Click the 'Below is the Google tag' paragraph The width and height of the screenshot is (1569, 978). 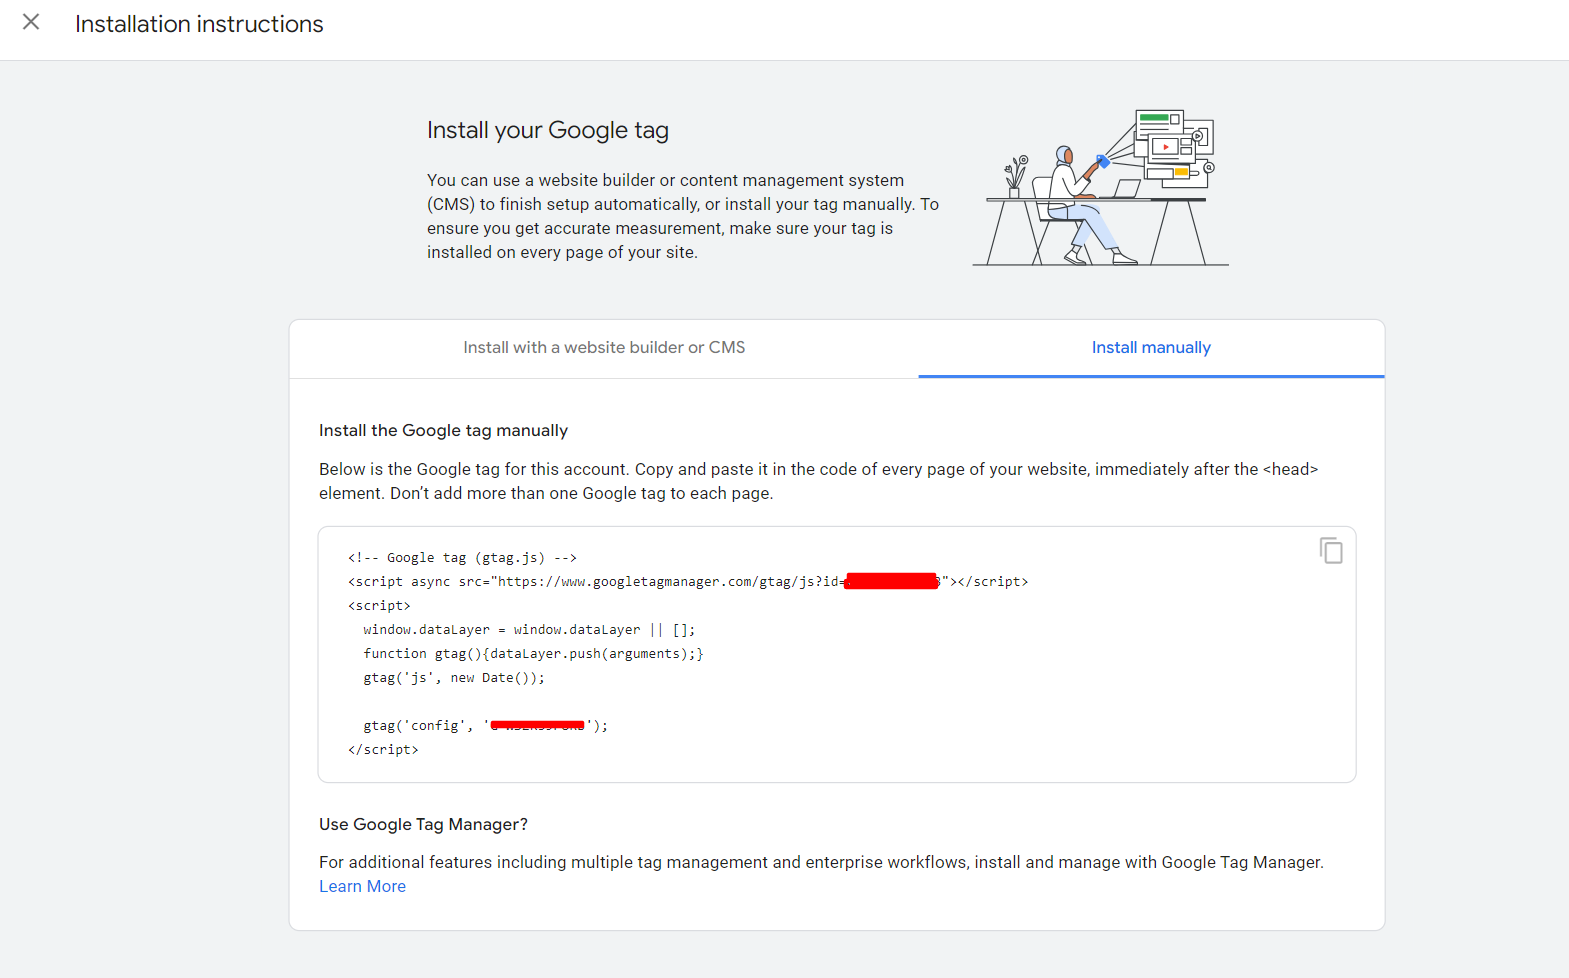point(819,481)
